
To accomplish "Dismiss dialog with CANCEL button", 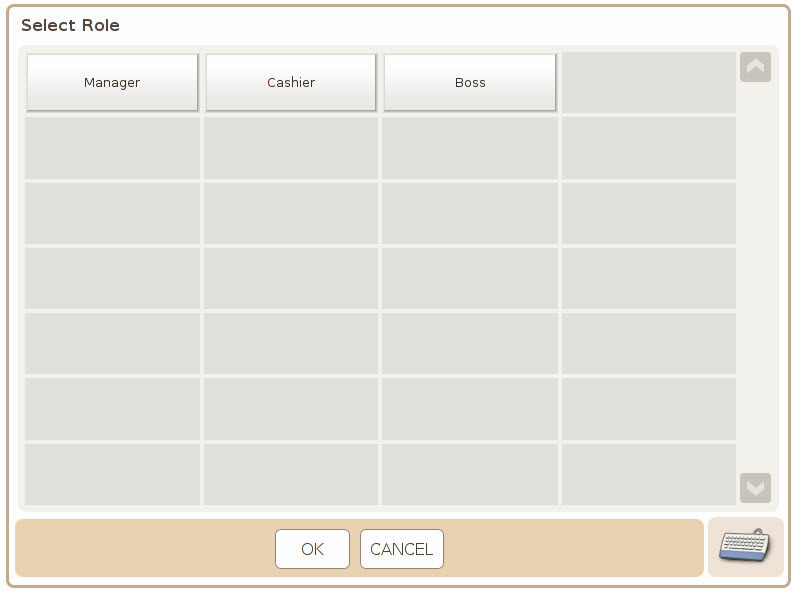I will [x=402, y=549].
